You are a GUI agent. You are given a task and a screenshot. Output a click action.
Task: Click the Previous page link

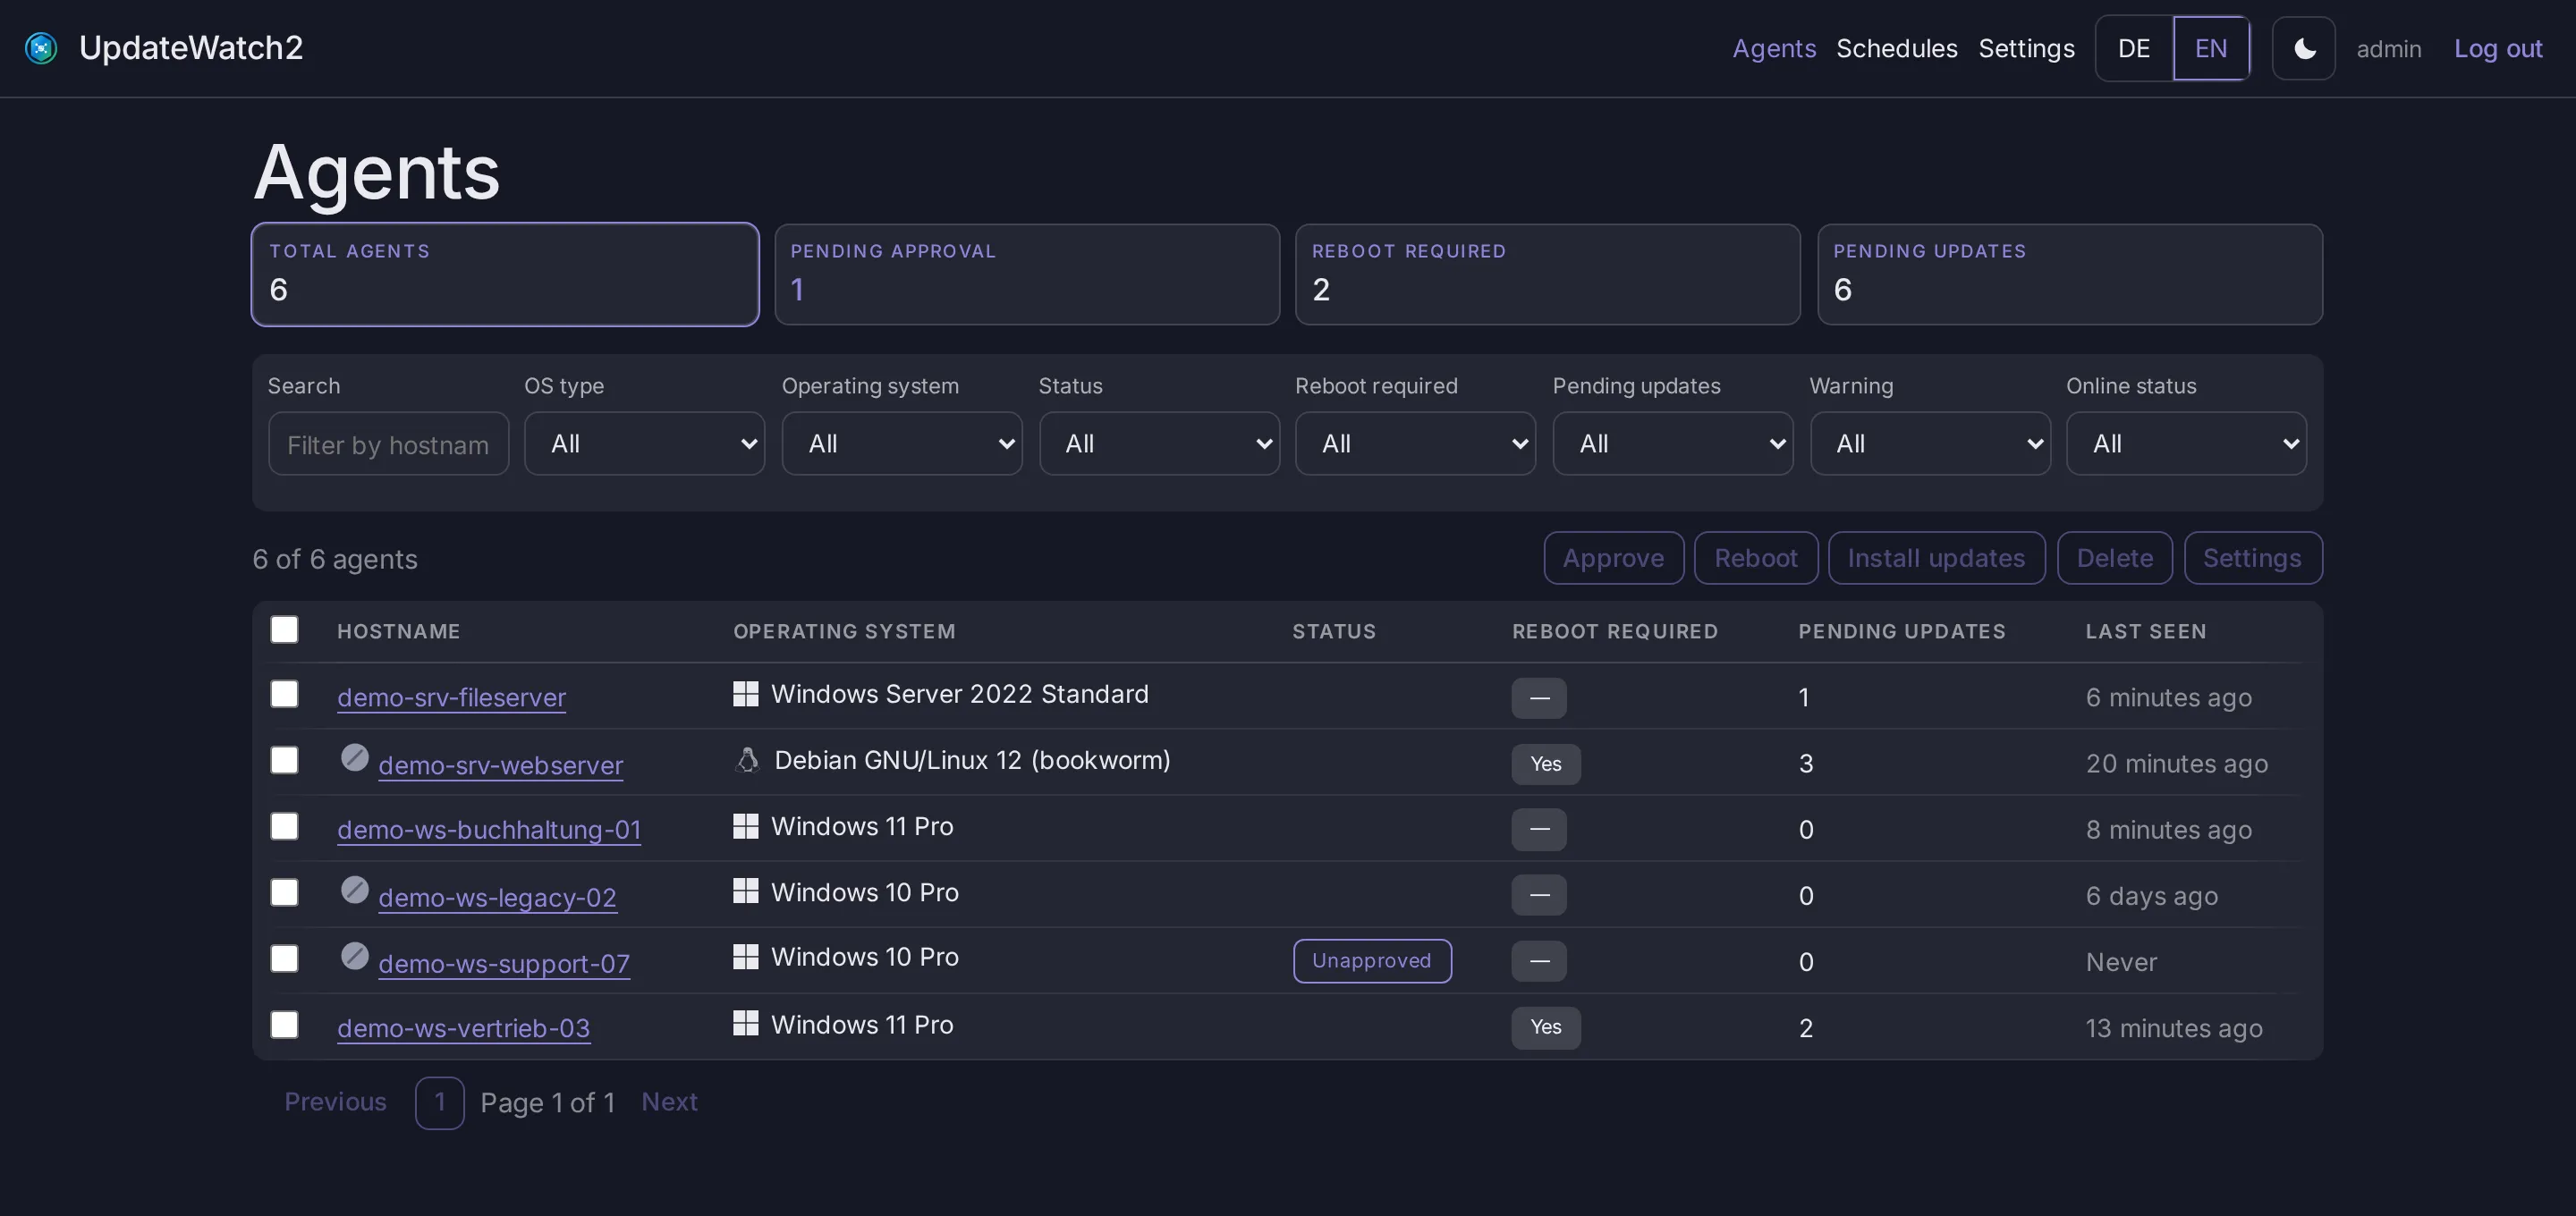point(335,1101)
